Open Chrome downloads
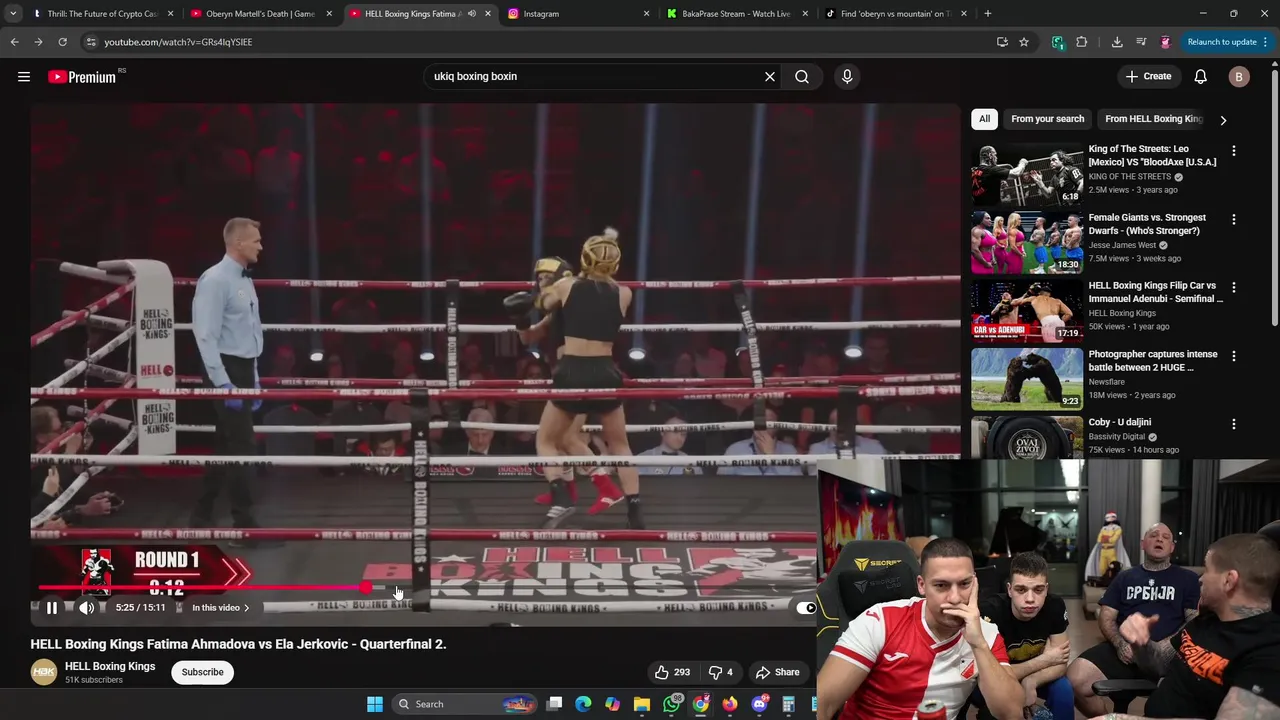Screen dimensions: 1280x720 pos(1117,42)
